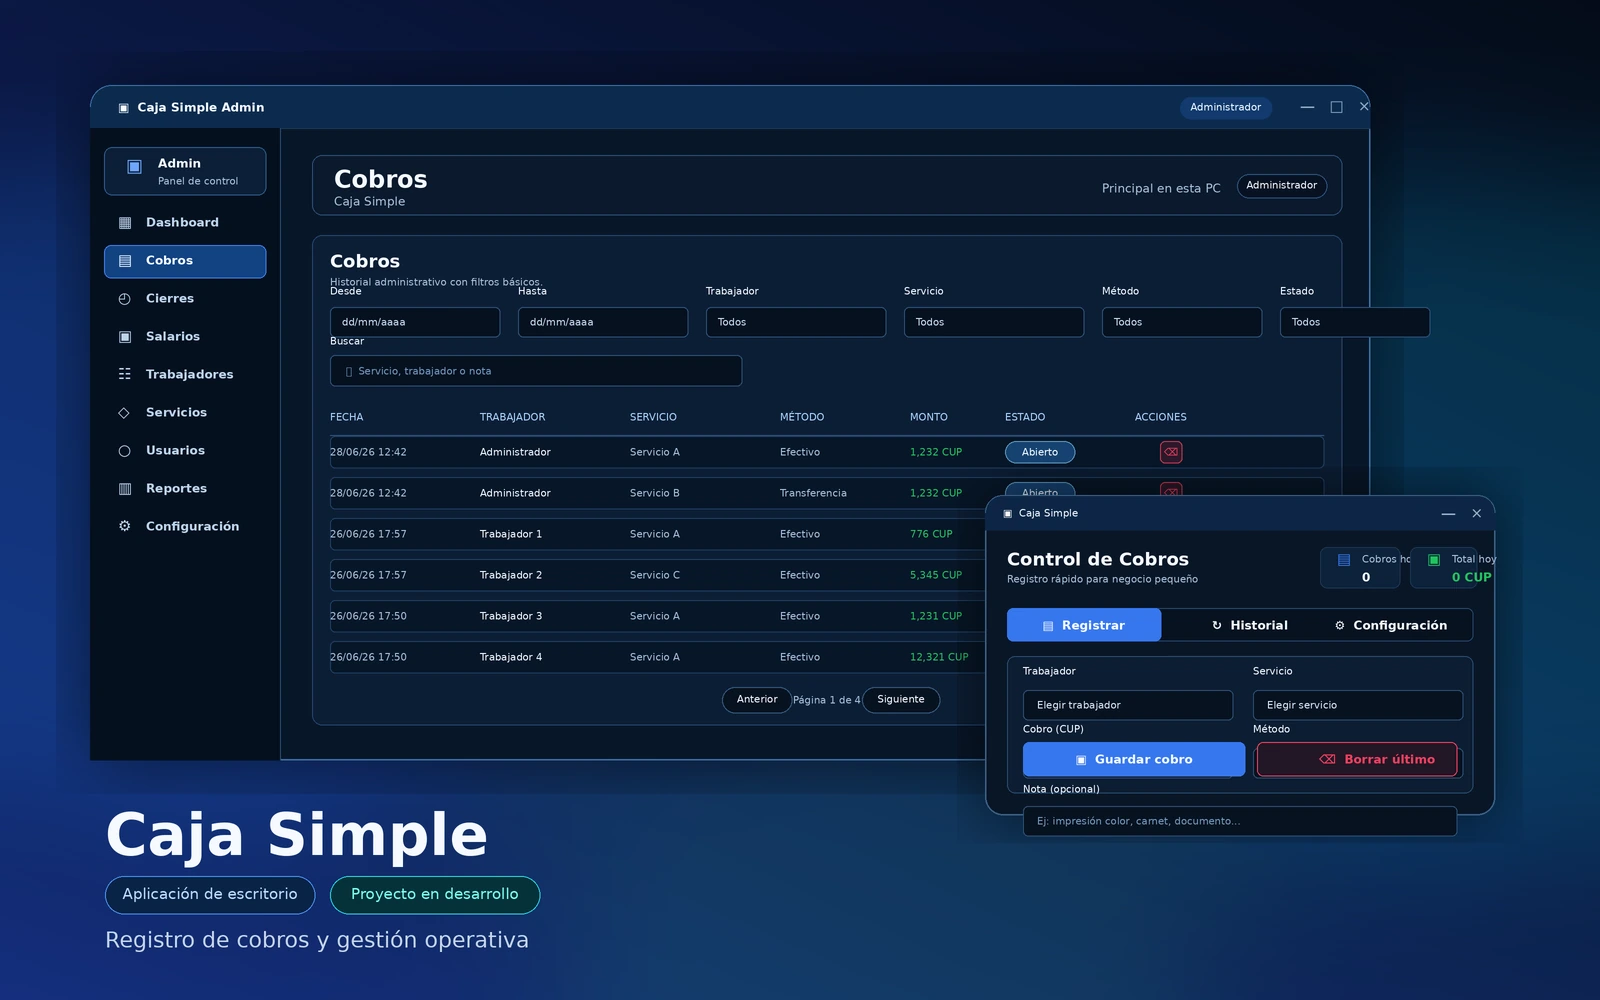Click the Admin Panel de control card
The width and height of the screenshot is (1600, 1000).
point(185,171)
